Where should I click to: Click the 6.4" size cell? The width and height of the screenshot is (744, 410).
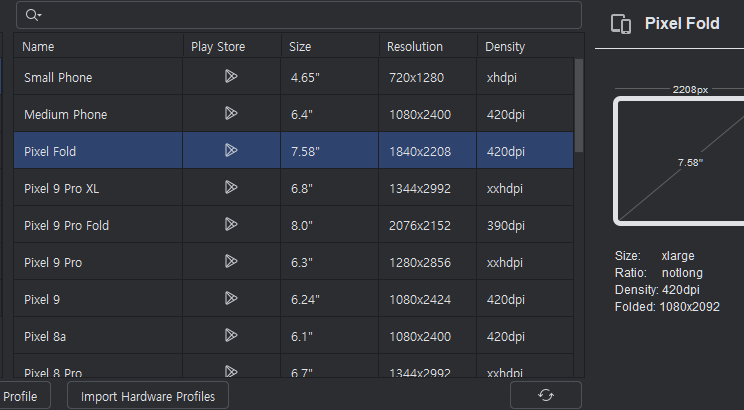pos(330,114)
